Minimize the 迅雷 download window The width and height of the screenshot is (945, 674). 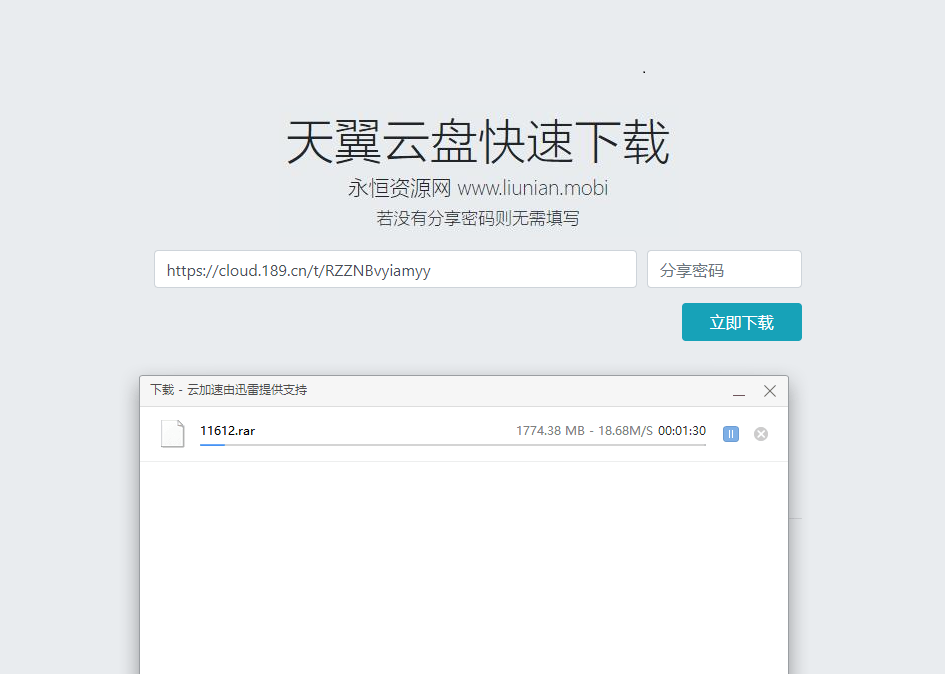point(738,392)
